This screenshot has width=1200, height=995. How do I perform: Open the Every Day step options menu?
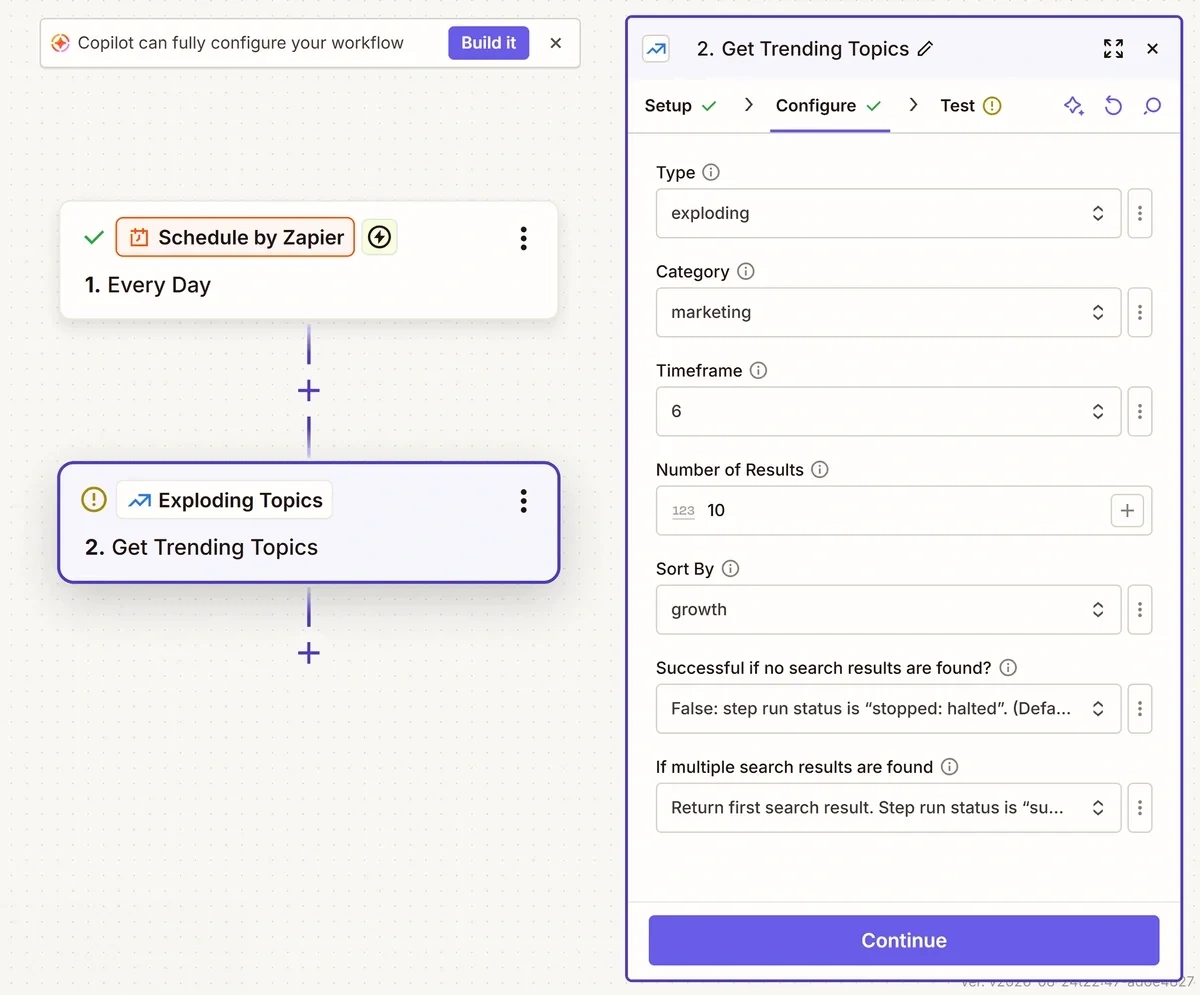tap(523, 238)
